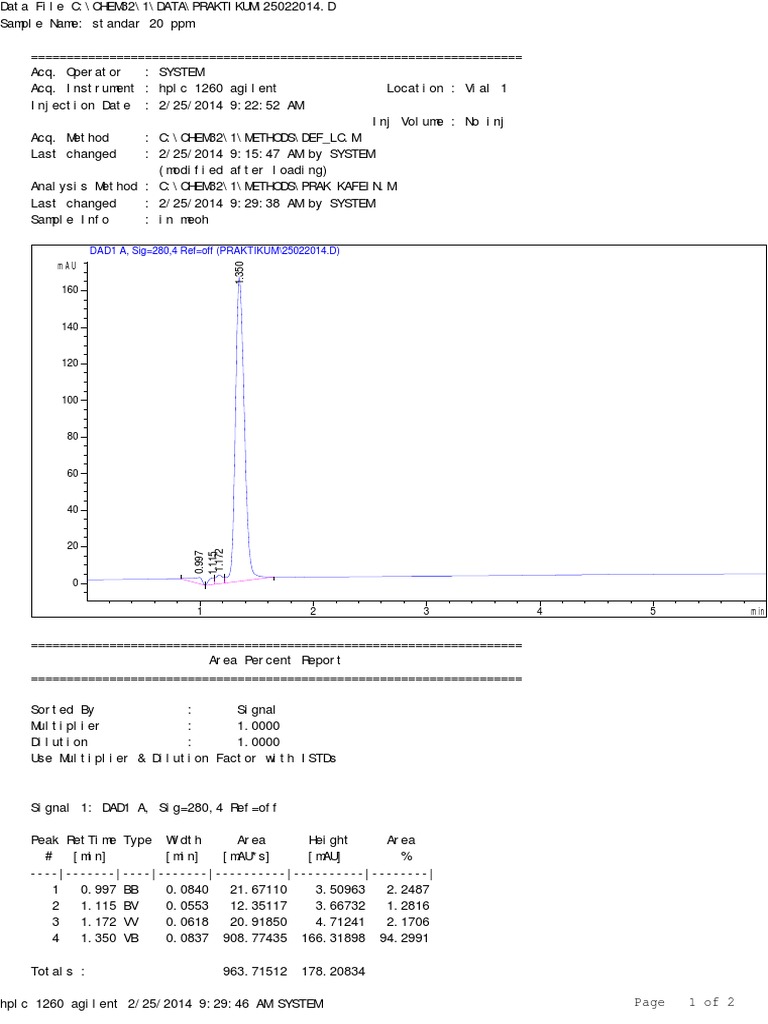The width and height of the screenshot is (768, 1024).
Task: Click the 1.172 peak label on chromatogram
Action: 220,560
